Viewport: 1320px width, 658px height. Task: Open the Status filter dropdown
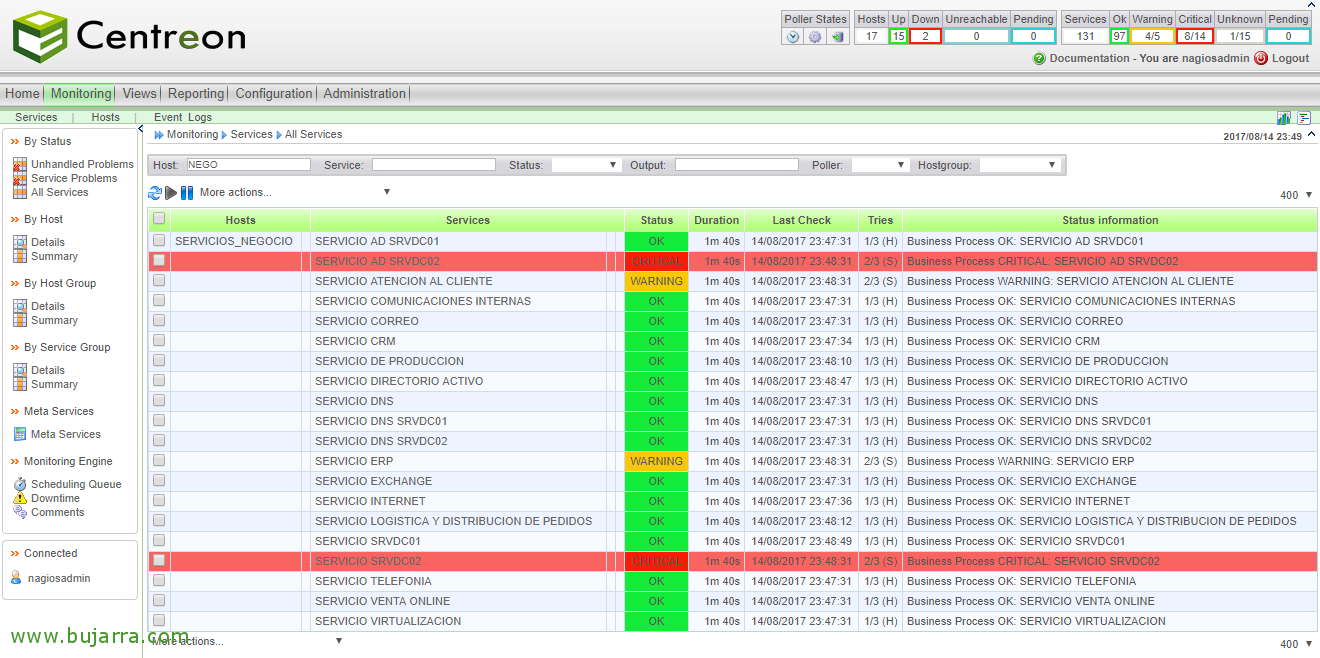point(585,165)
